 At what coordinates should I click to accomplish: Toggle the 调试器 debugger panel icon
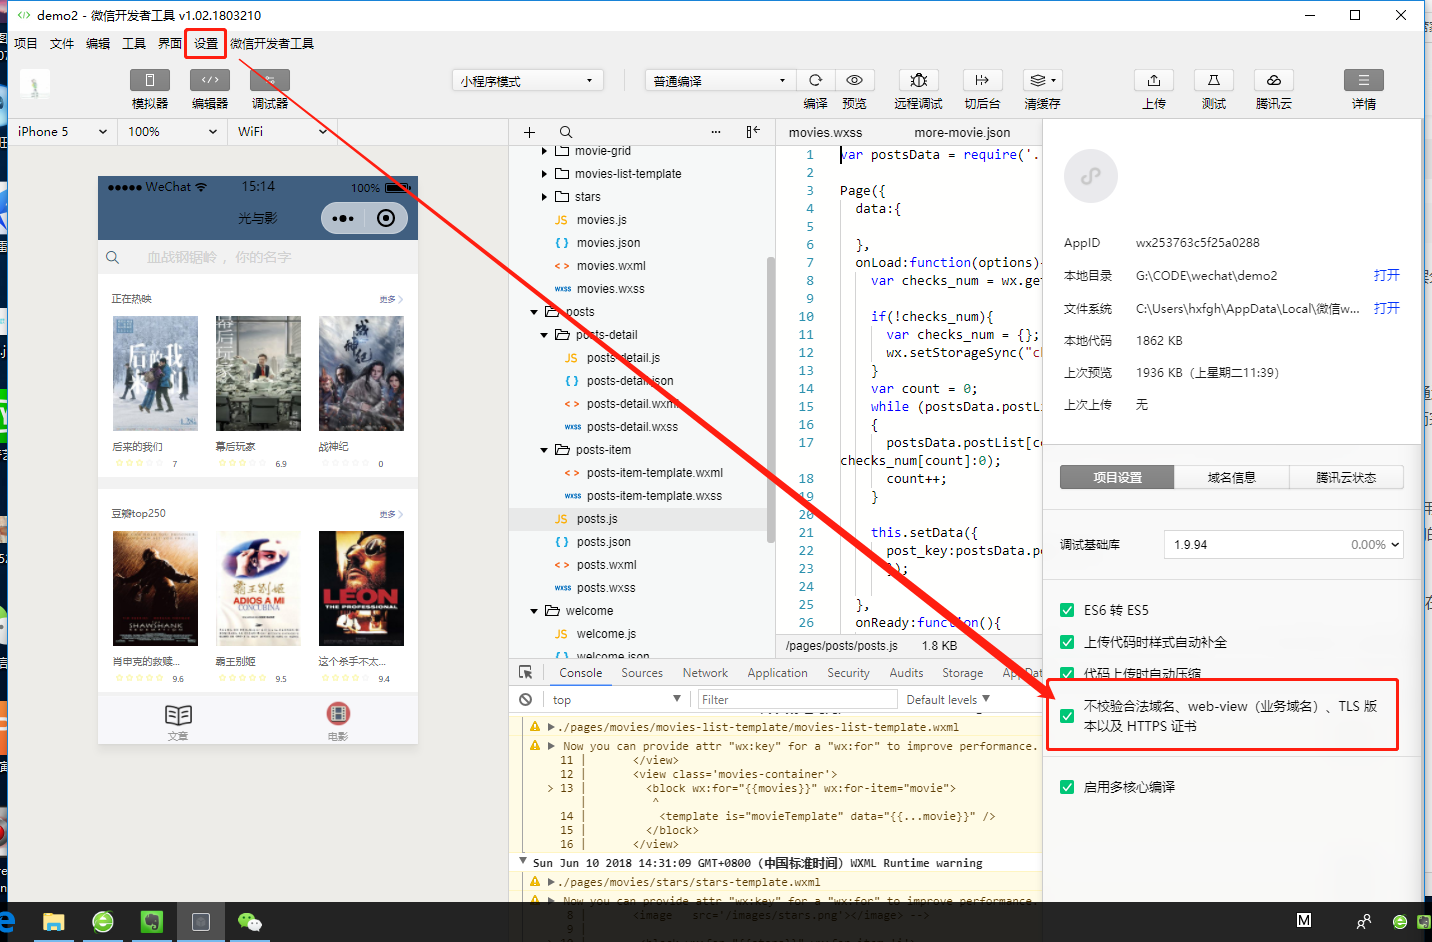click(270, 80)
